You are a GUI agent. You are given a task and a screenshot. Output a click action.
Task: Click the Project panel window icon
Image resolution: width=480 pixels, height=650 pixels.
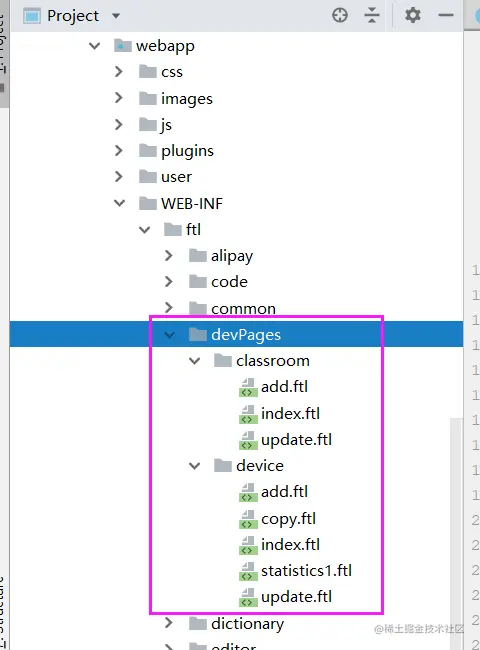click(x=32, y=16)
